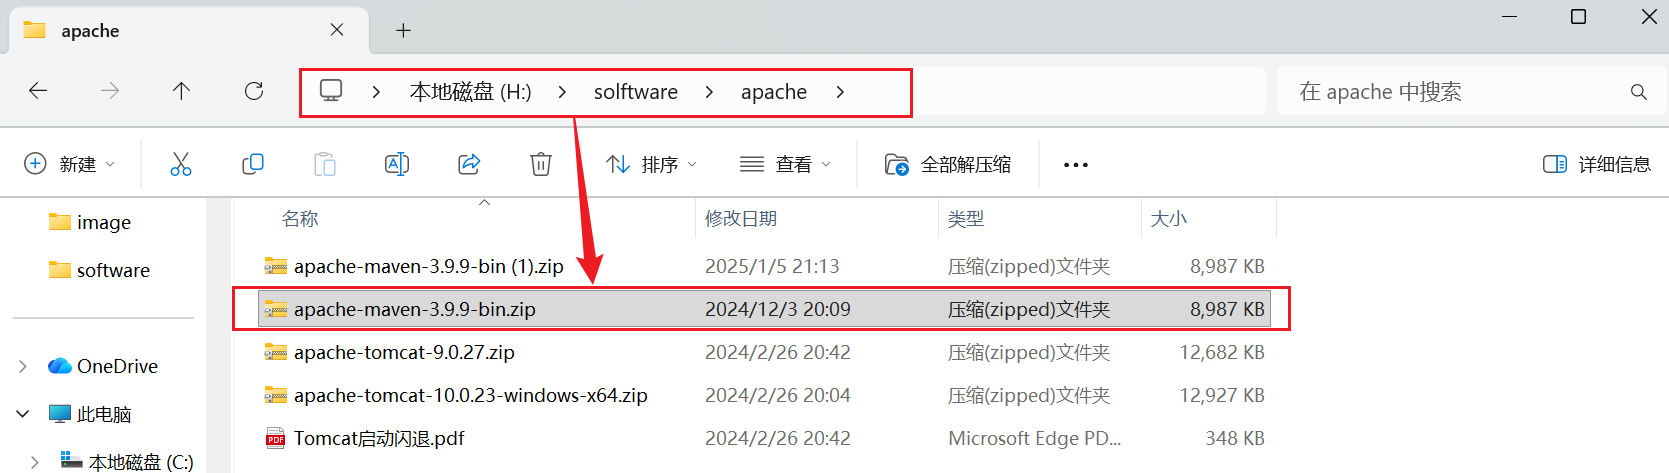
Task: Sort by 类型 column header
Action: click(966, 219)
